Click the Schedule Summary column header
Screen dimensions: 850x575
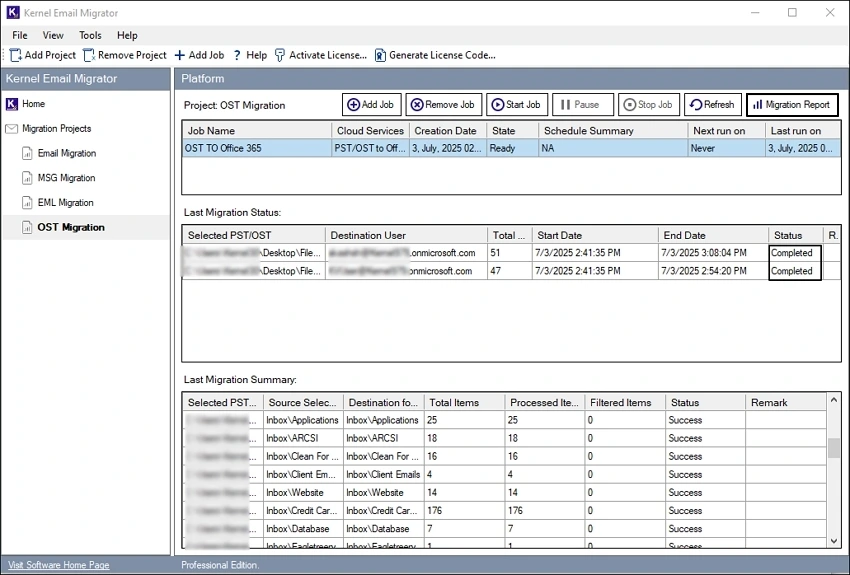pyautogui.click(x=613, y=131)
